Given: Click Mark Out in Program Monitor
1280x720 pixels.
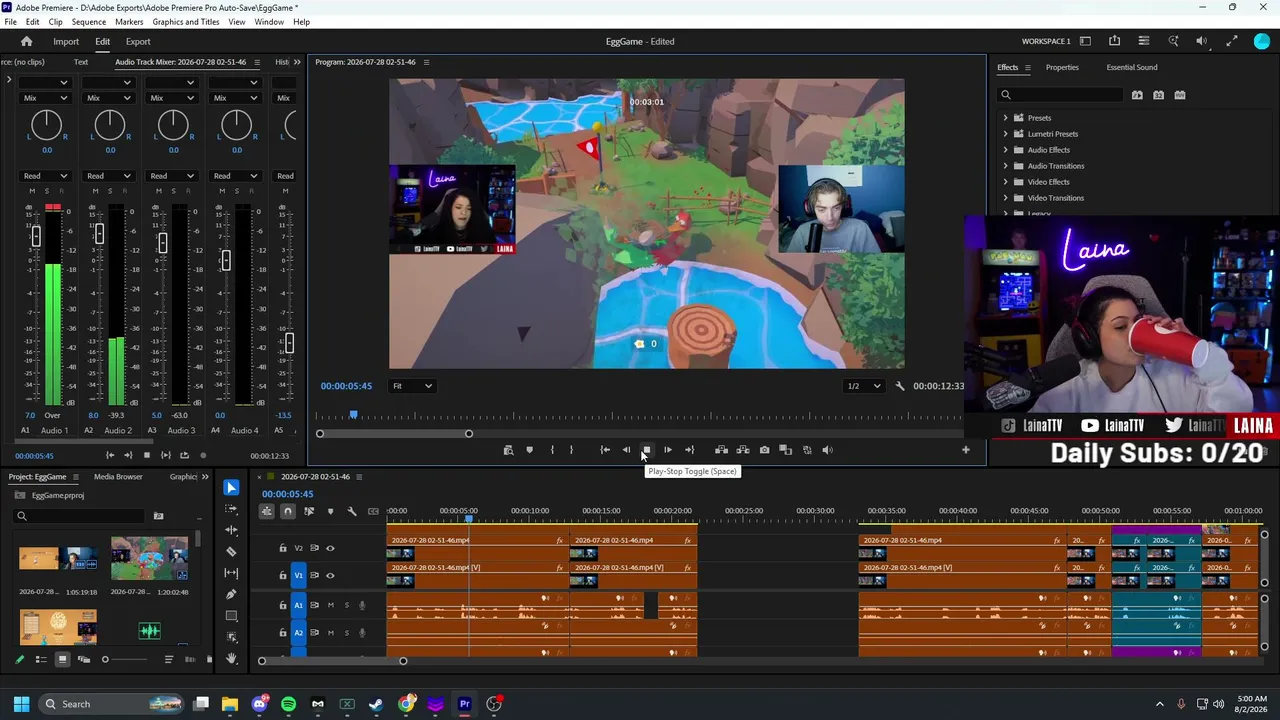Looking at the screenshot, I should (571, 450).
